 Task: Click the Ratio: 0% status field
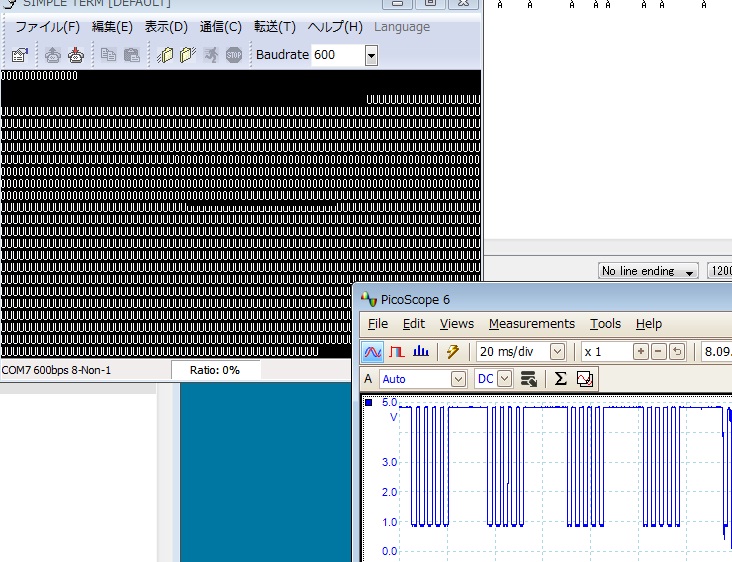215,370
